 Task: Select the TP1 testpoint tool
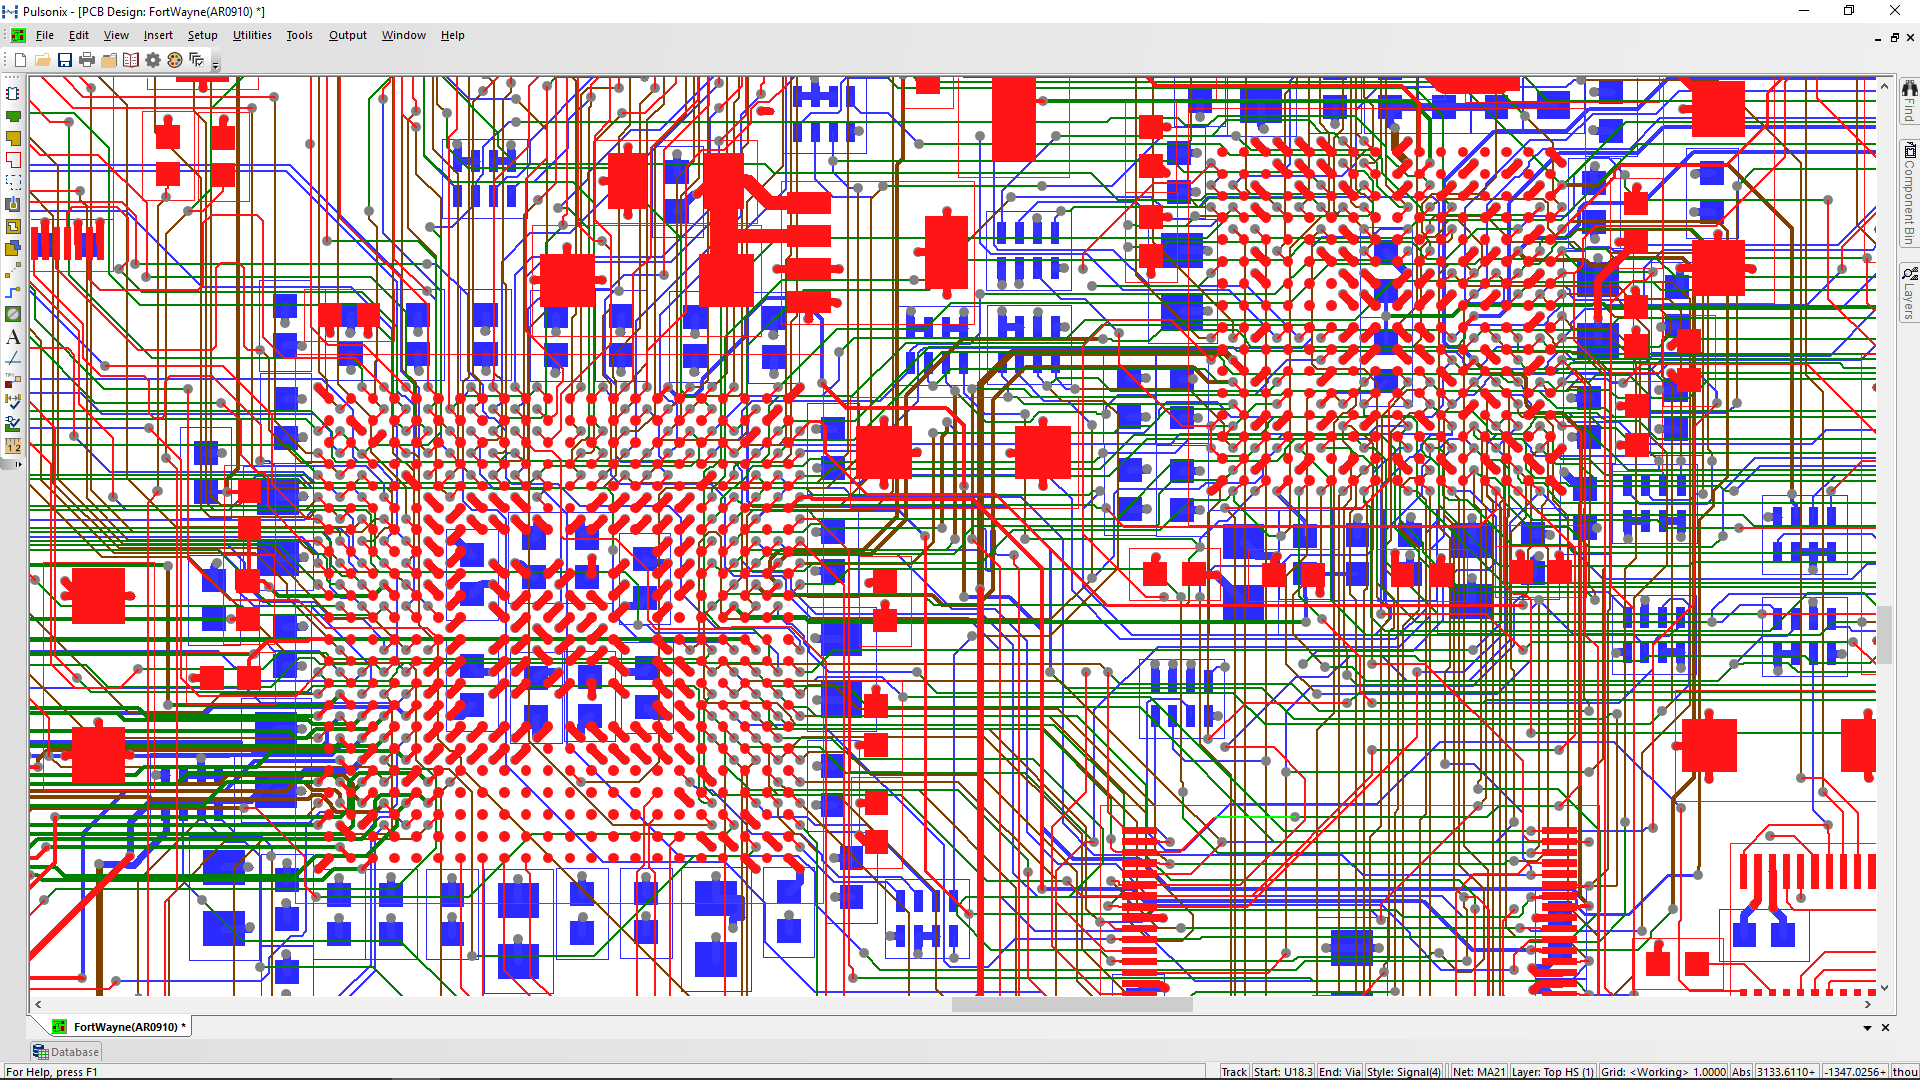13,380
